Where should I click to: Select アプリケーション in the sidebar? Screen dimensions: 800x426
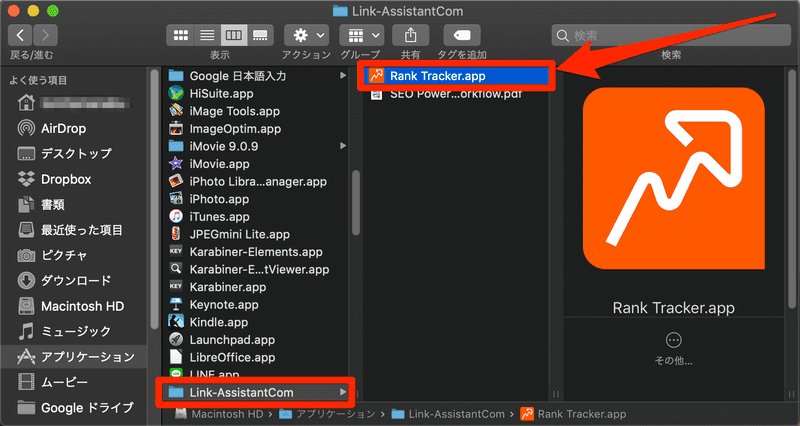pos(75,357)
